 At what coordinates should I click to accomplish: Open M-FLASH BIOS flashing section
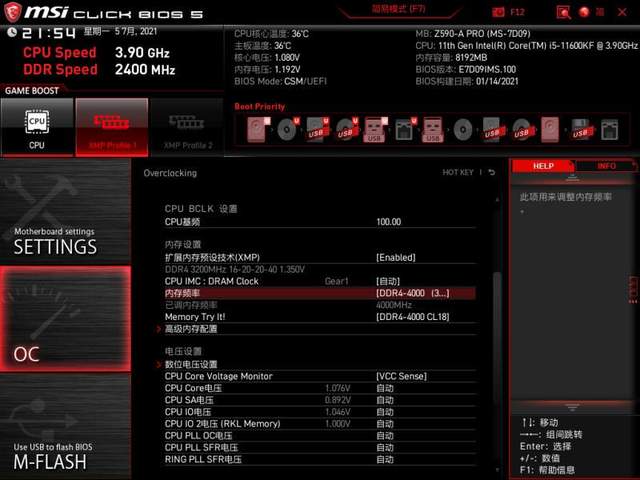pos(65,427)
